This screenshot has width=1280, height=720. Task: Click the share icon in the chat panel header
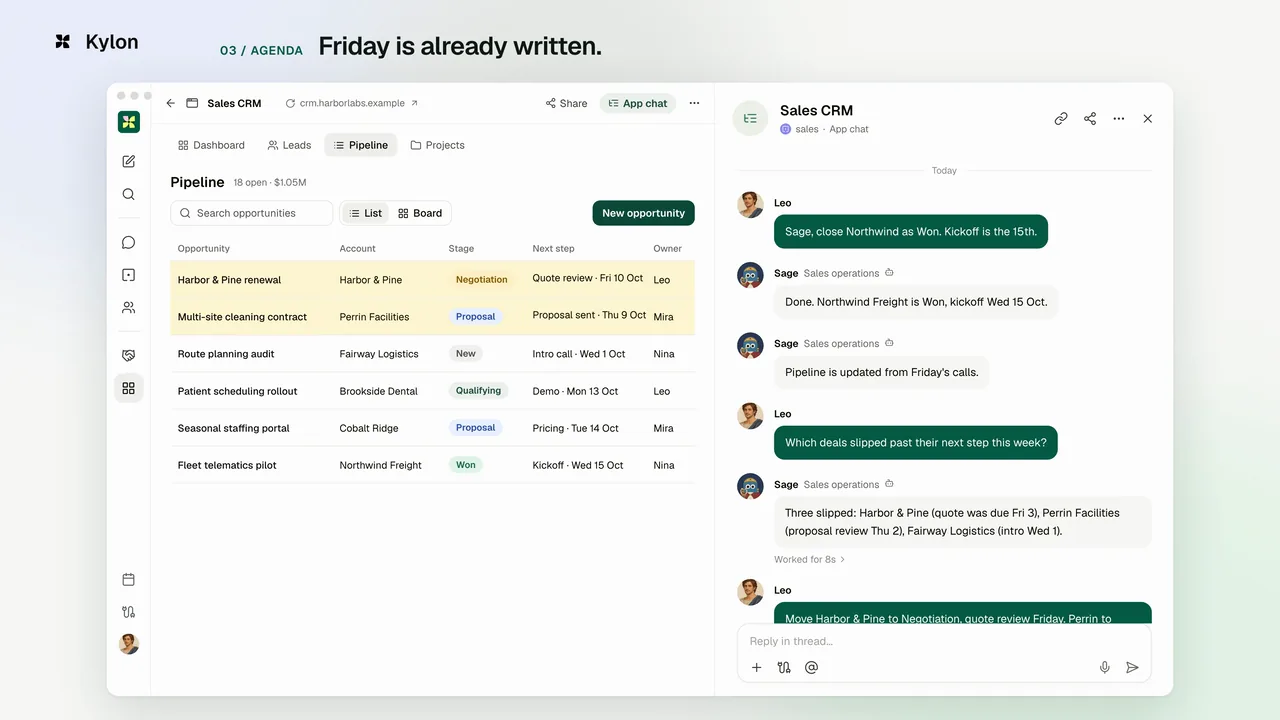[1090, 118]
